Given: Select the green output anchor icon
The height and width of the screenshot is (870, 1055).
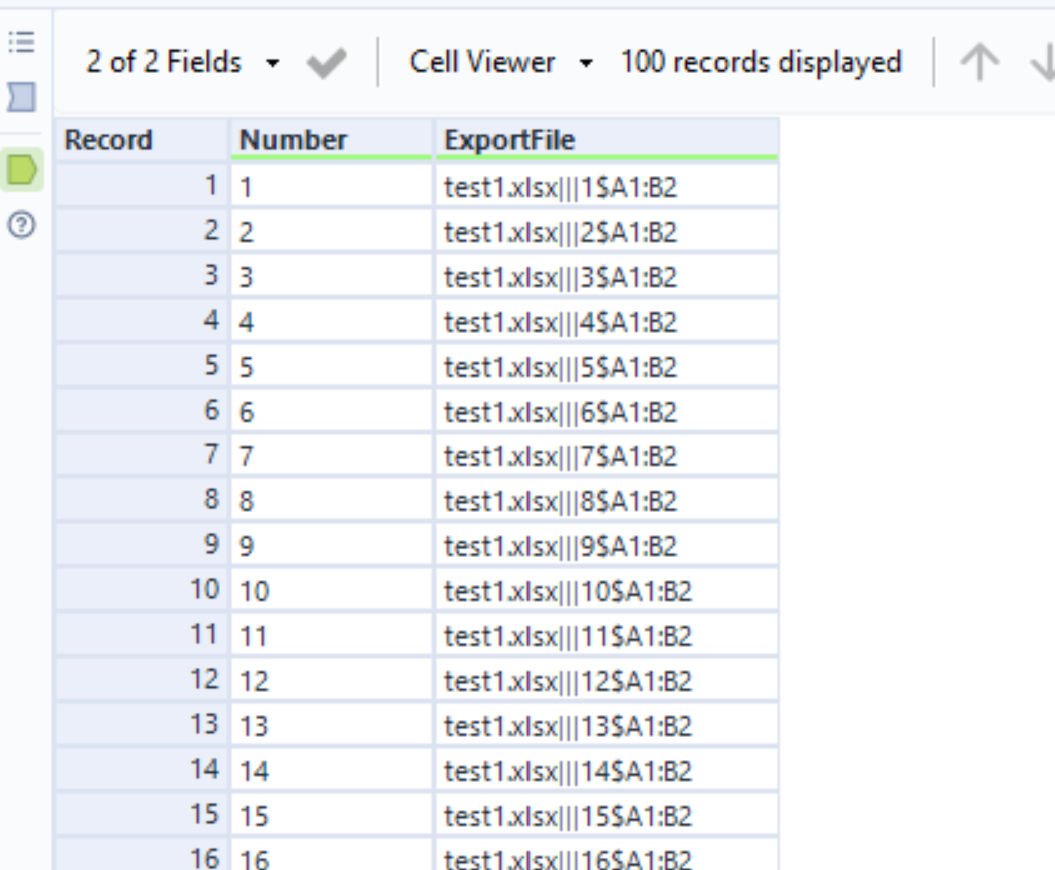Looking at the screenshot, I should pos(22,171).
